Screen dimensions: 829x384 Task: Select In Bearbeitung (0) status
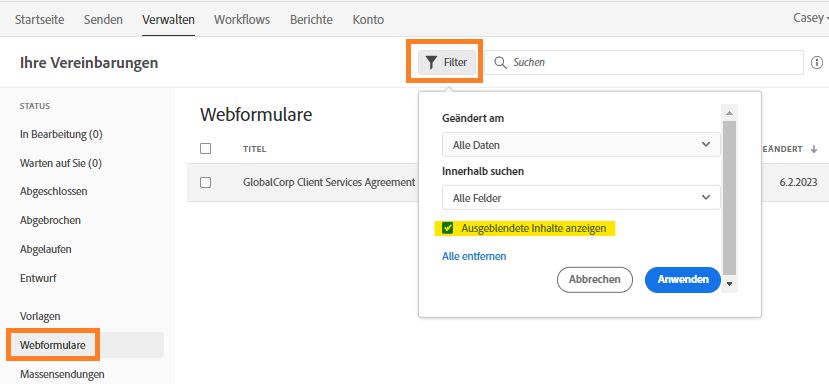pyautogui.click(x=61, y=134)
